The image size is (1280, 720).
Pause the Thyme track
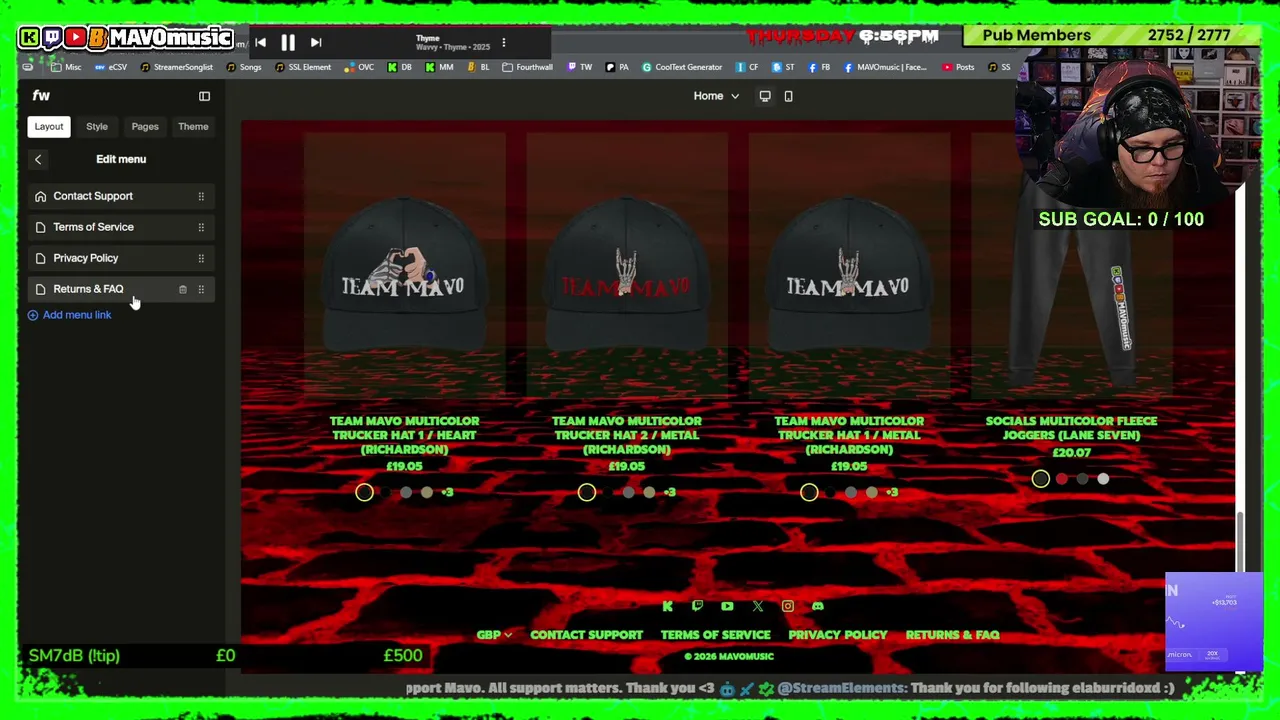[x=288, y=42]
